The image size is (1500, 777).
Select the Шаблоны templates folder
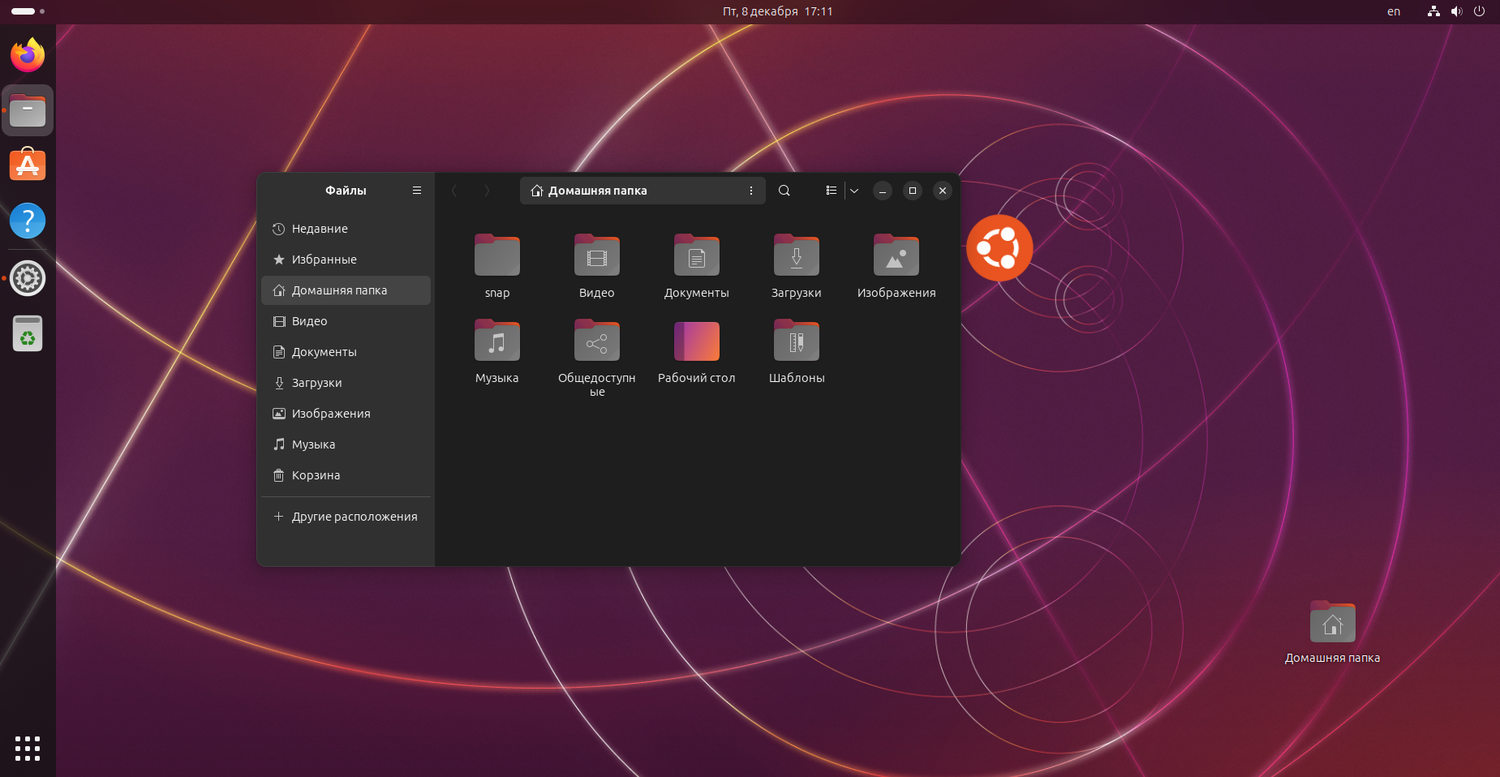[796, 341]
